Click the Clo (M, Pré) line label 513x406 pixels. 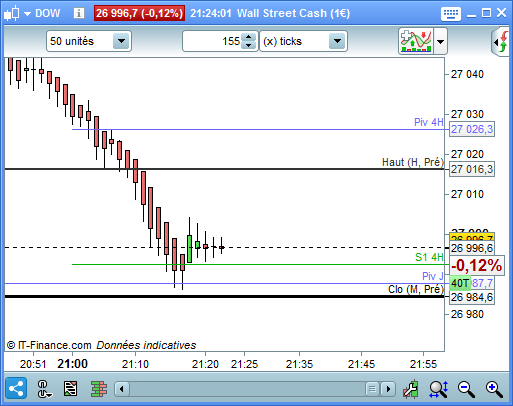(416, 289)
